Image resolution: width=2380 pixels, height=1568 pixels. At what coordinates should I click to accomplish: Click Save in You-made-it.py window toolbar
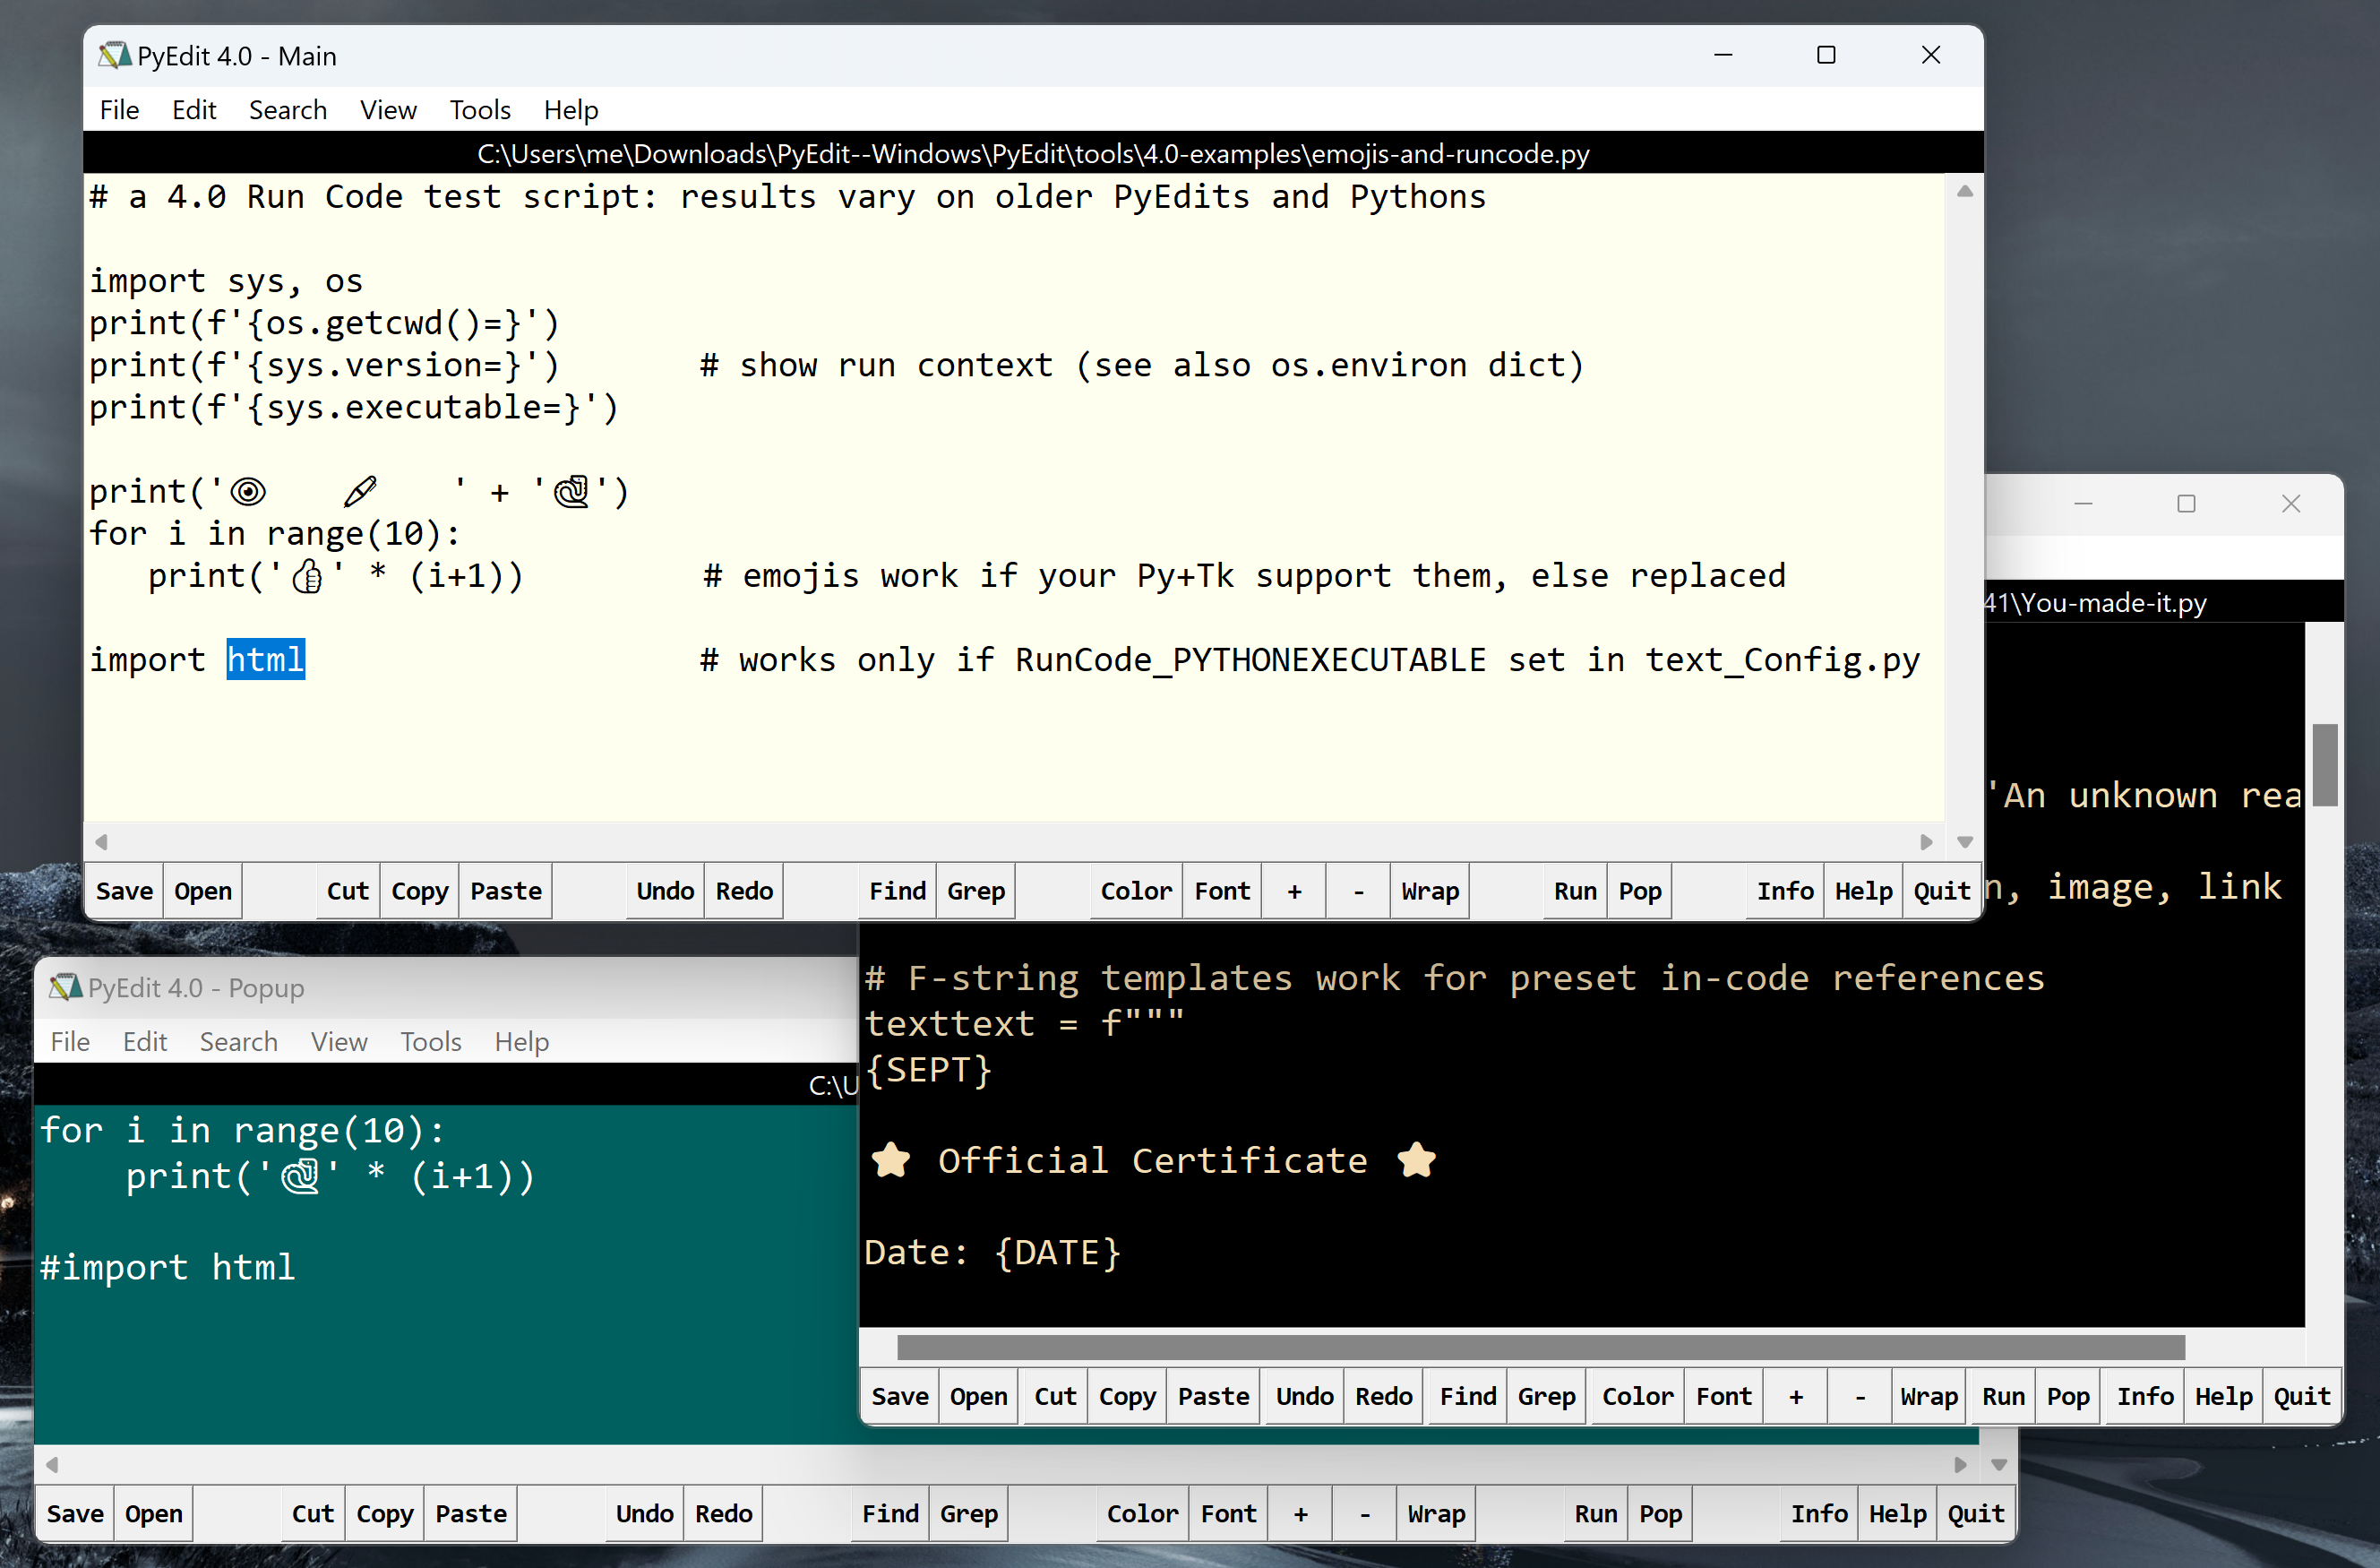900,1396
